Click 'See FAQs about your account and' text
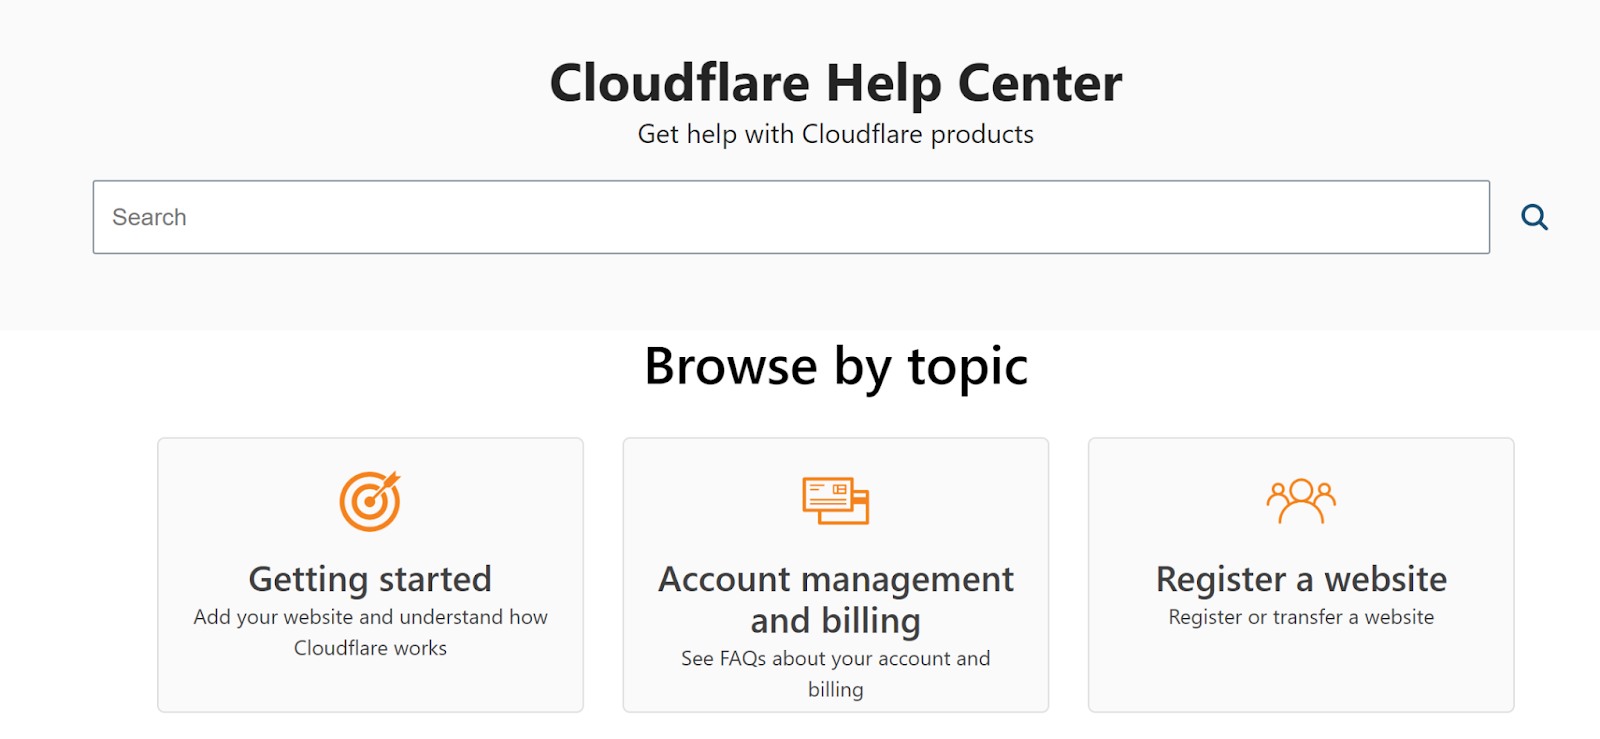Screen dimensions: 1600x739 pos(836,658)
